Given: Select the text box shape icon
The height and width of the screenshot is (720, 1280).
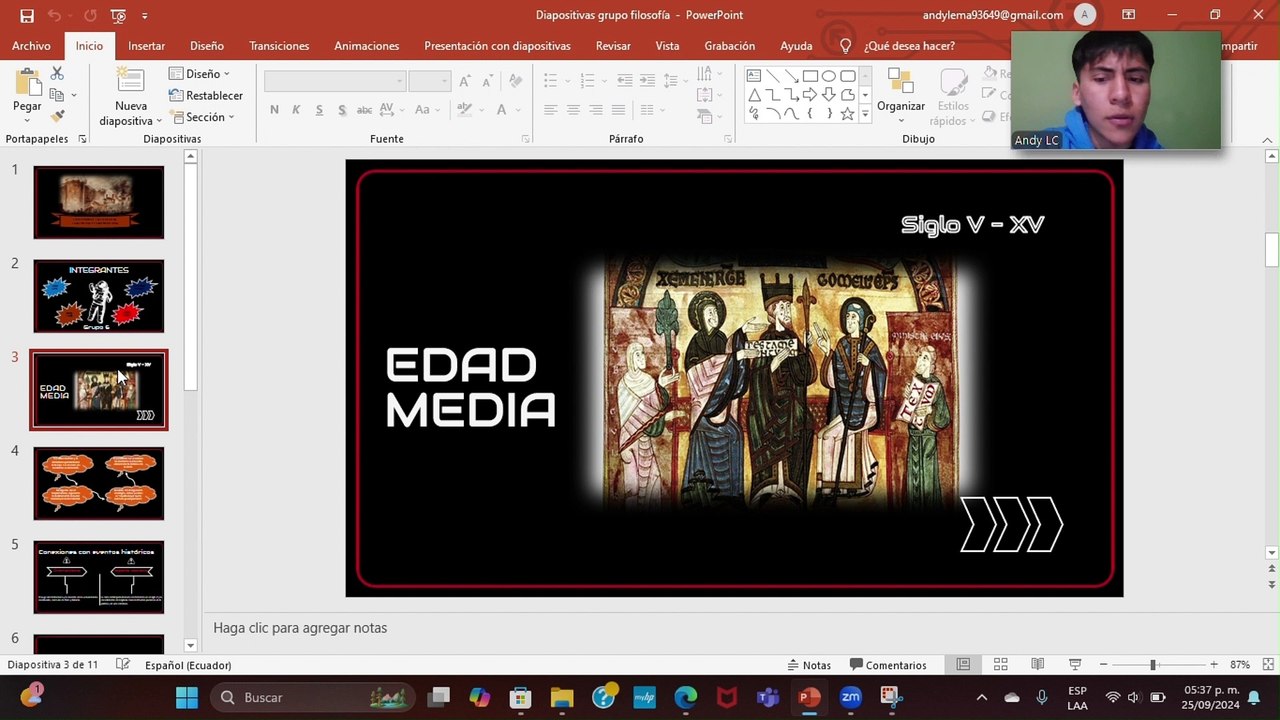Looking at the screenshot, I should tap(754, 76).
